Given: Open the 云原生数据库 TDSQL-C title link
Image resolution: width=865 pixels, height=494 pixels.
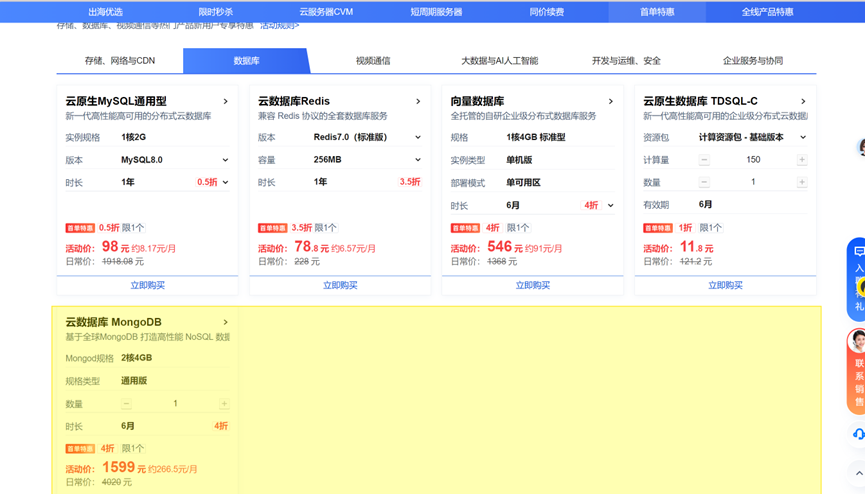Looking at the screenshot, I should pos(700,101).
